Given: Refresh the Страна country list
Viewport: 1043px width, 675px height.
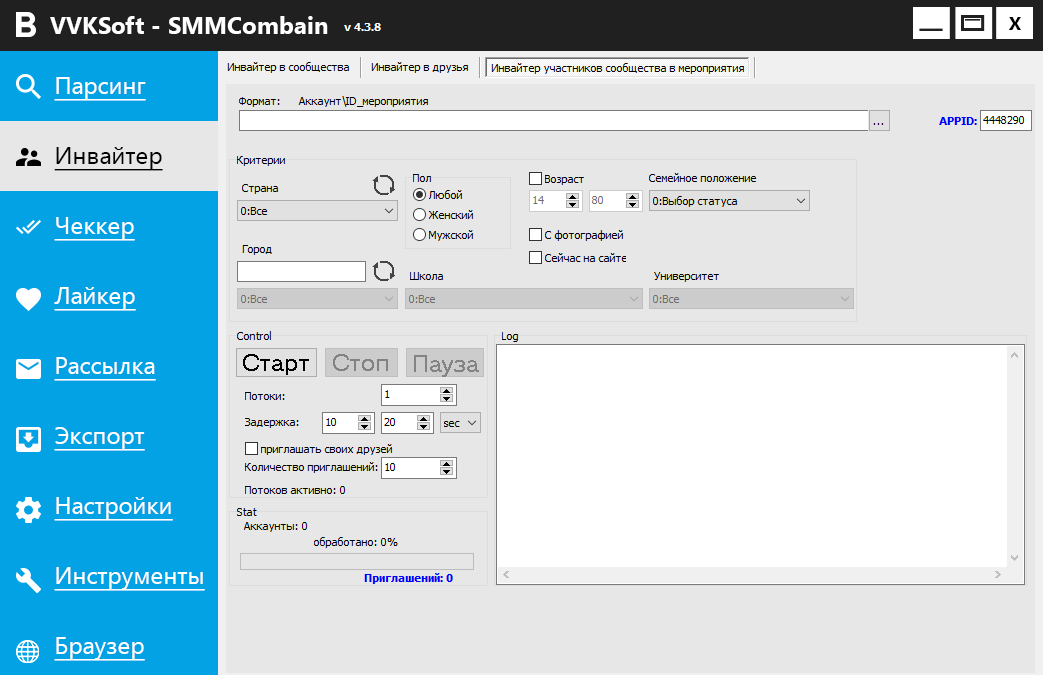Looking at the screenshot, I should [384, 185].
